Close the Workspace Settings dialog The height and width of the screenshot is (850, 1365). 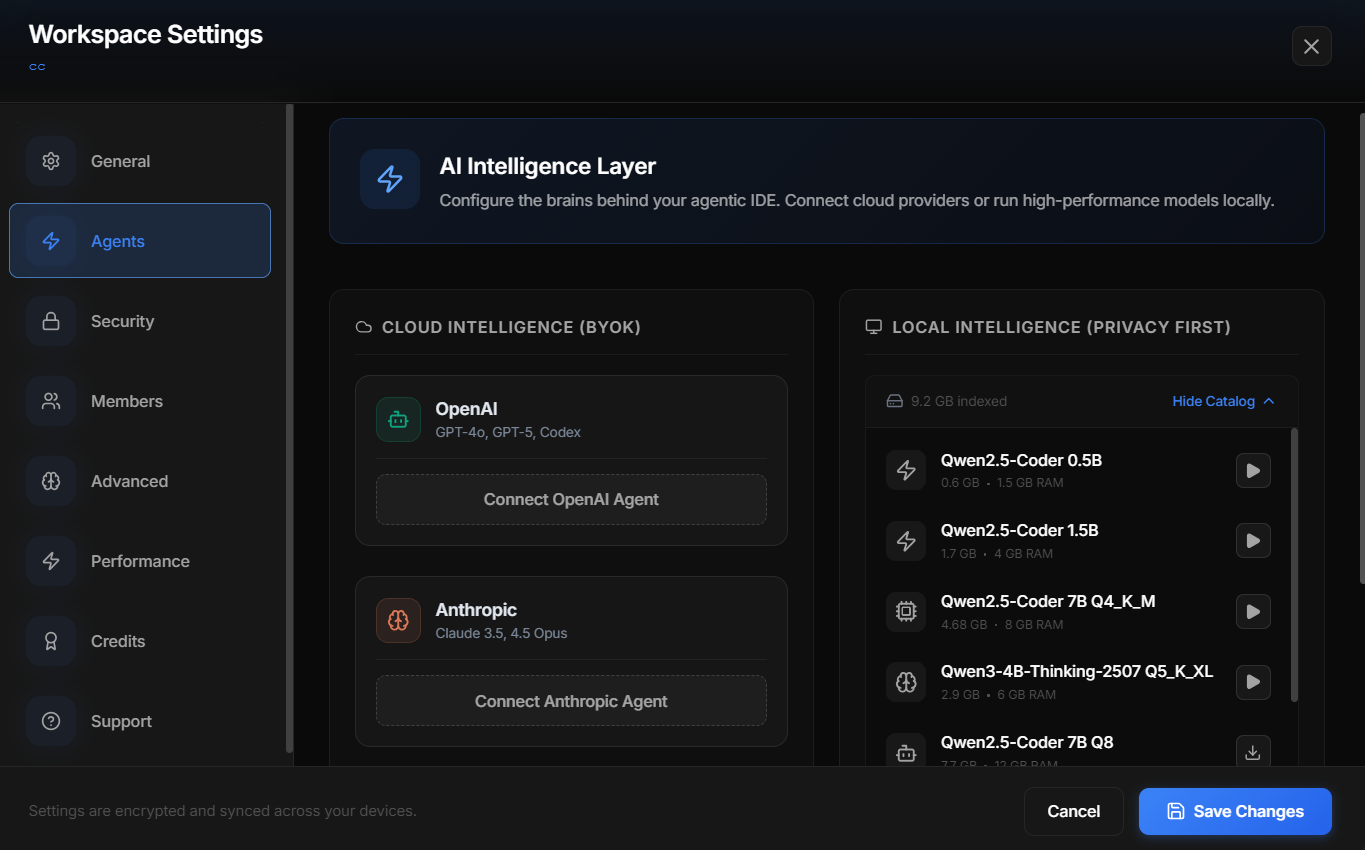[x=1311, y=46]
